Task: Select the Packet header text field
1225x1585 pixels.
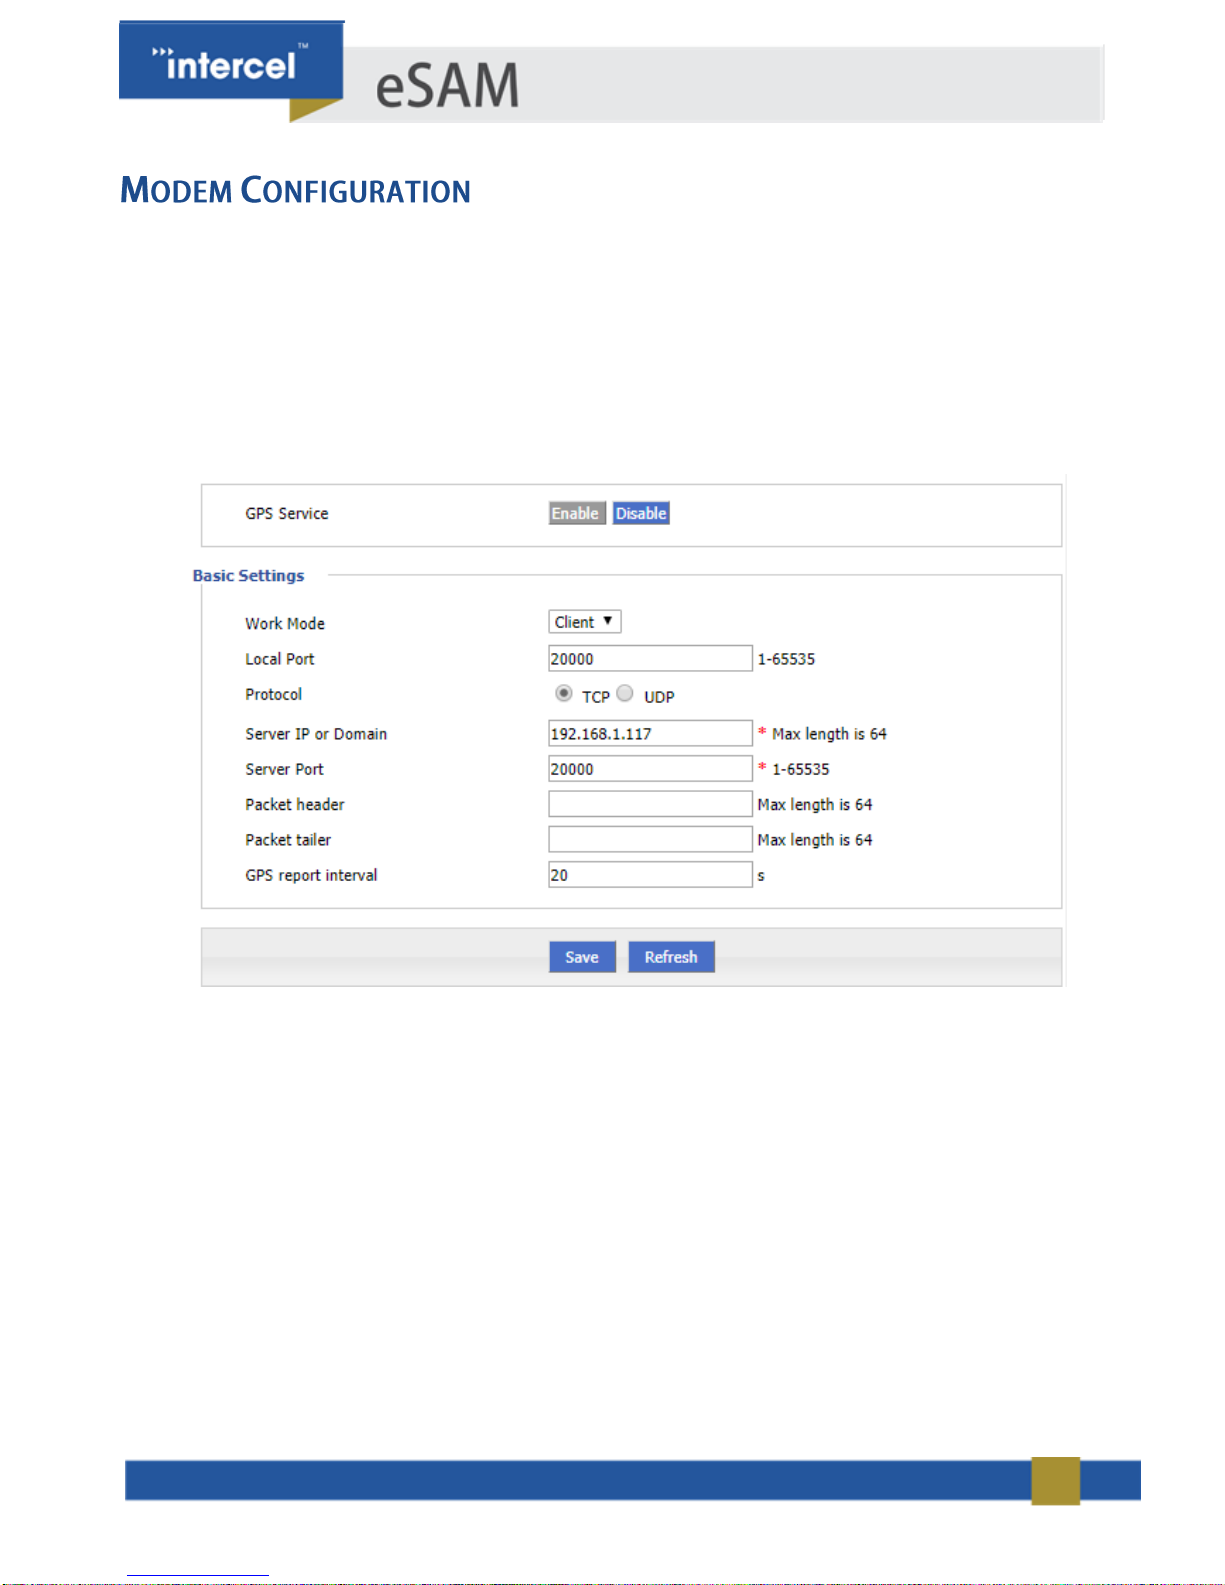Action: click(649, 804)
